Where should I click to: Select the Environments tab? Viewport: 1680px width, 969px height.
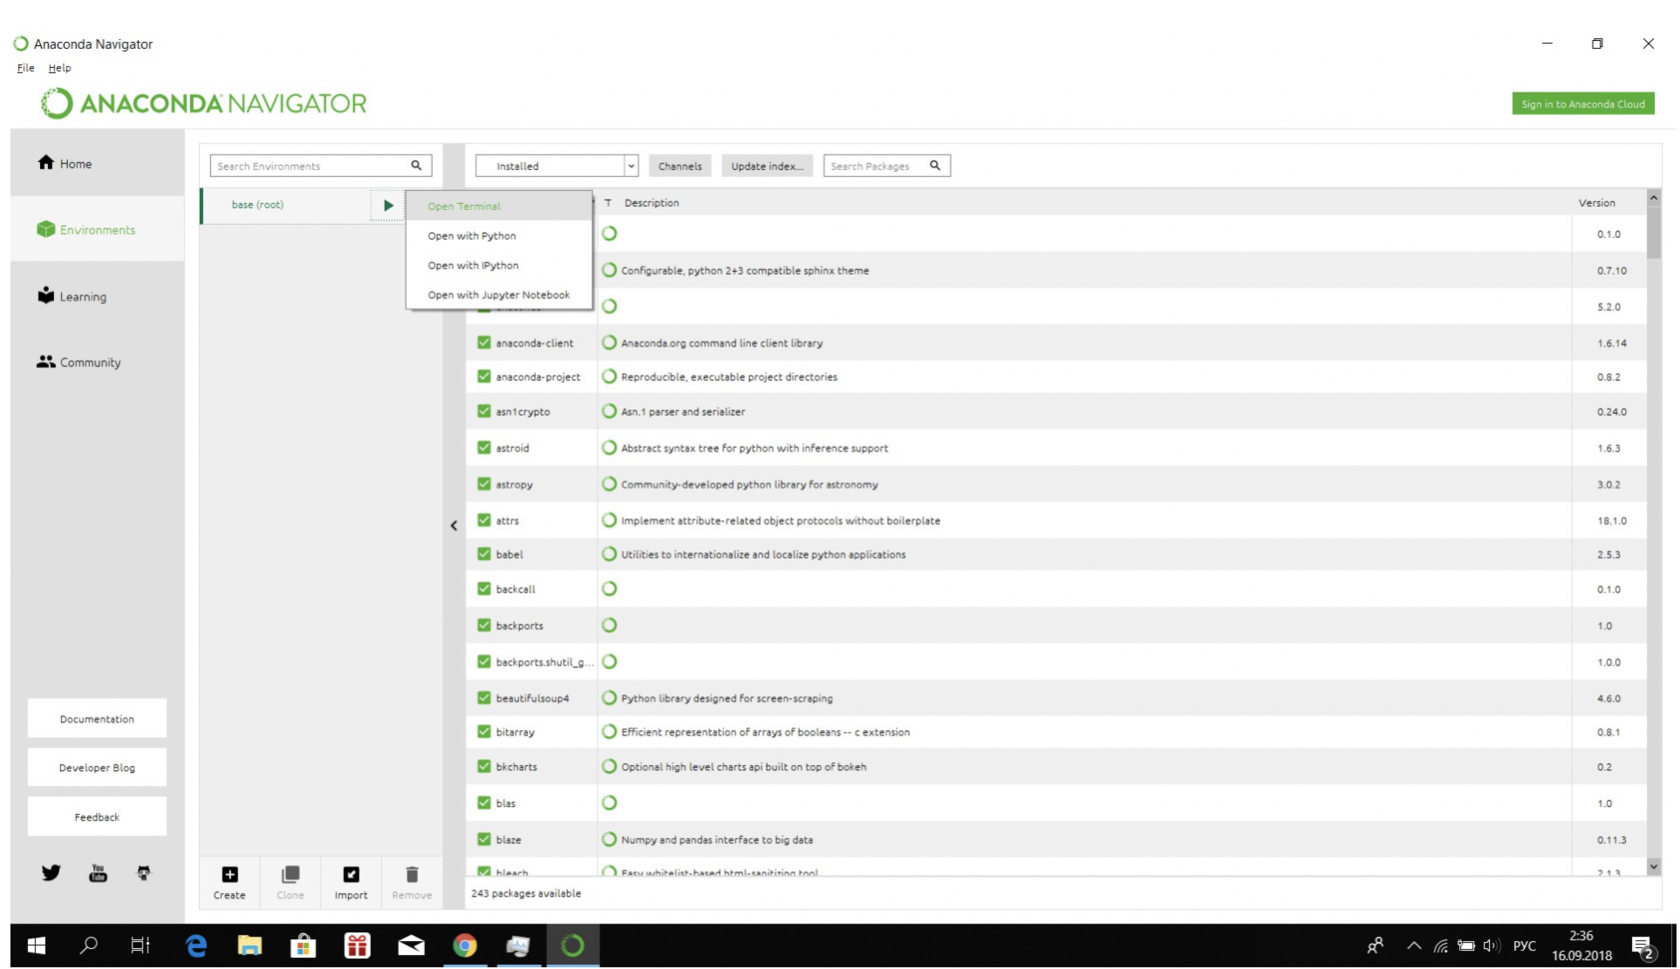98,230
